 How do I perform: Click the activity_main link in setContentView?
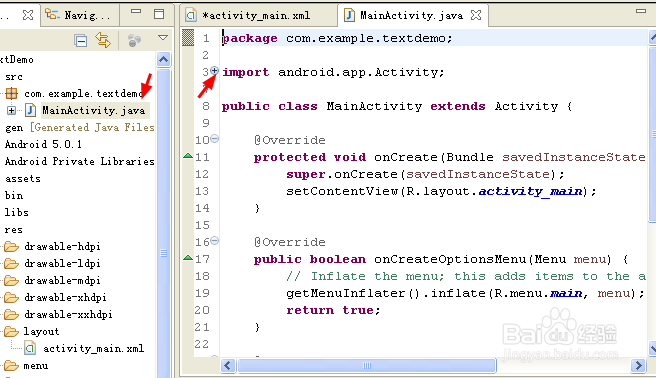click(x=530, y=191)
